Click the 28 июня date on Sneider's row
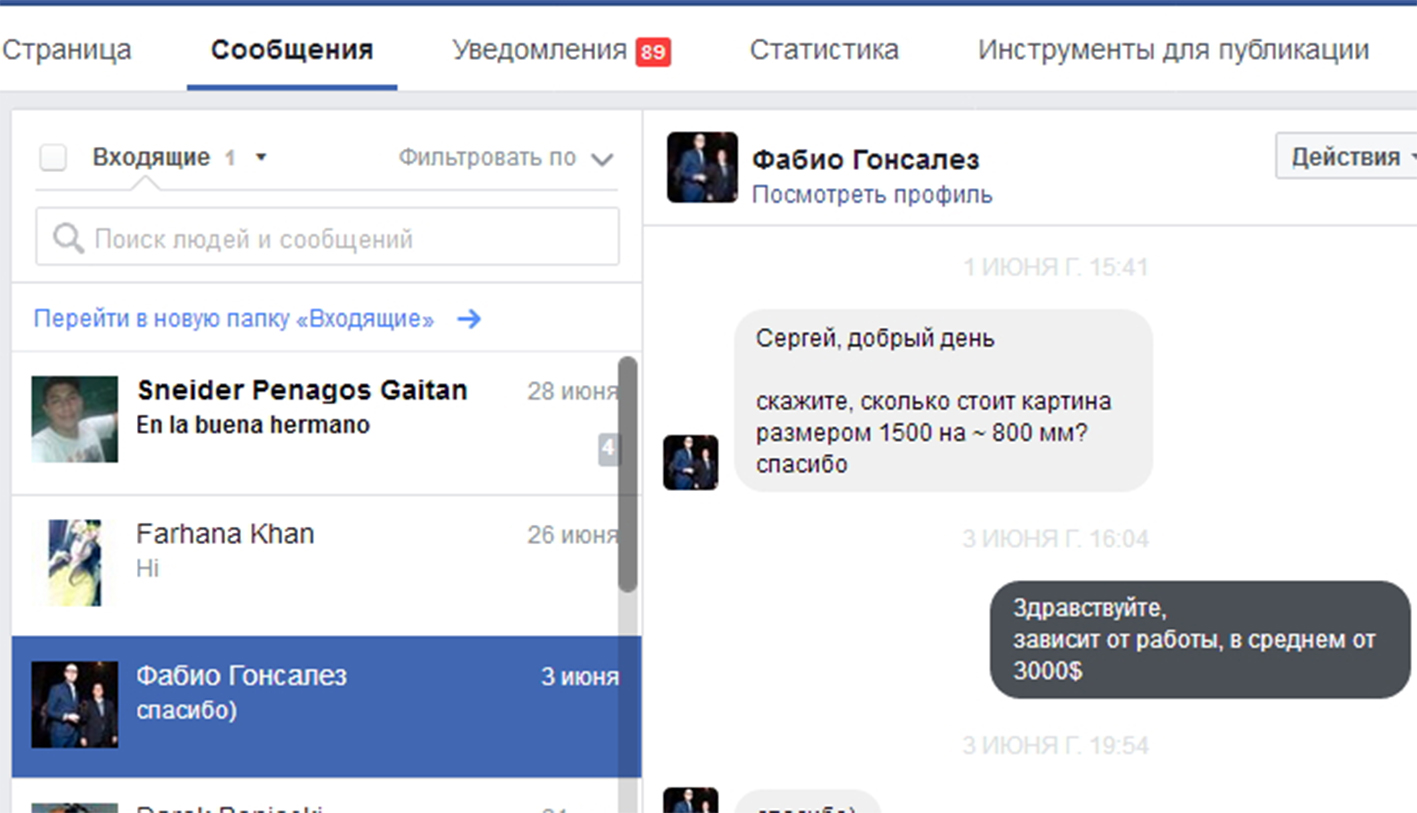 (x=573, y=391)
